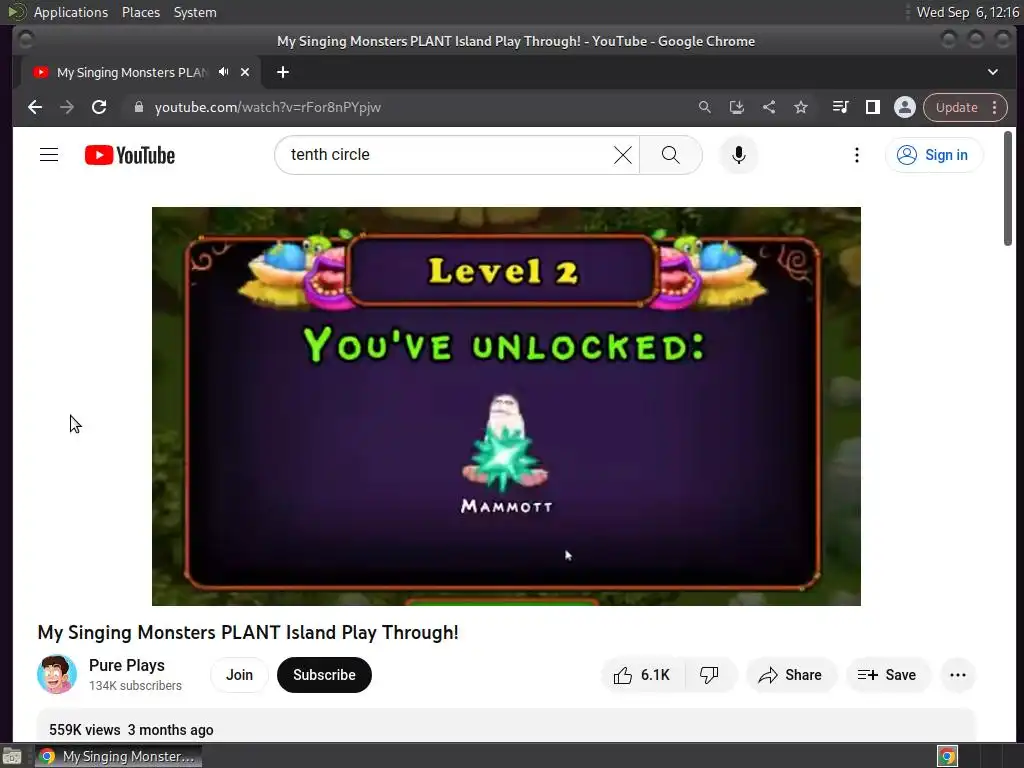Click the Chrome Update button
The height and width of the screenshot is (768, 1024).
click(x=956, y=107)
